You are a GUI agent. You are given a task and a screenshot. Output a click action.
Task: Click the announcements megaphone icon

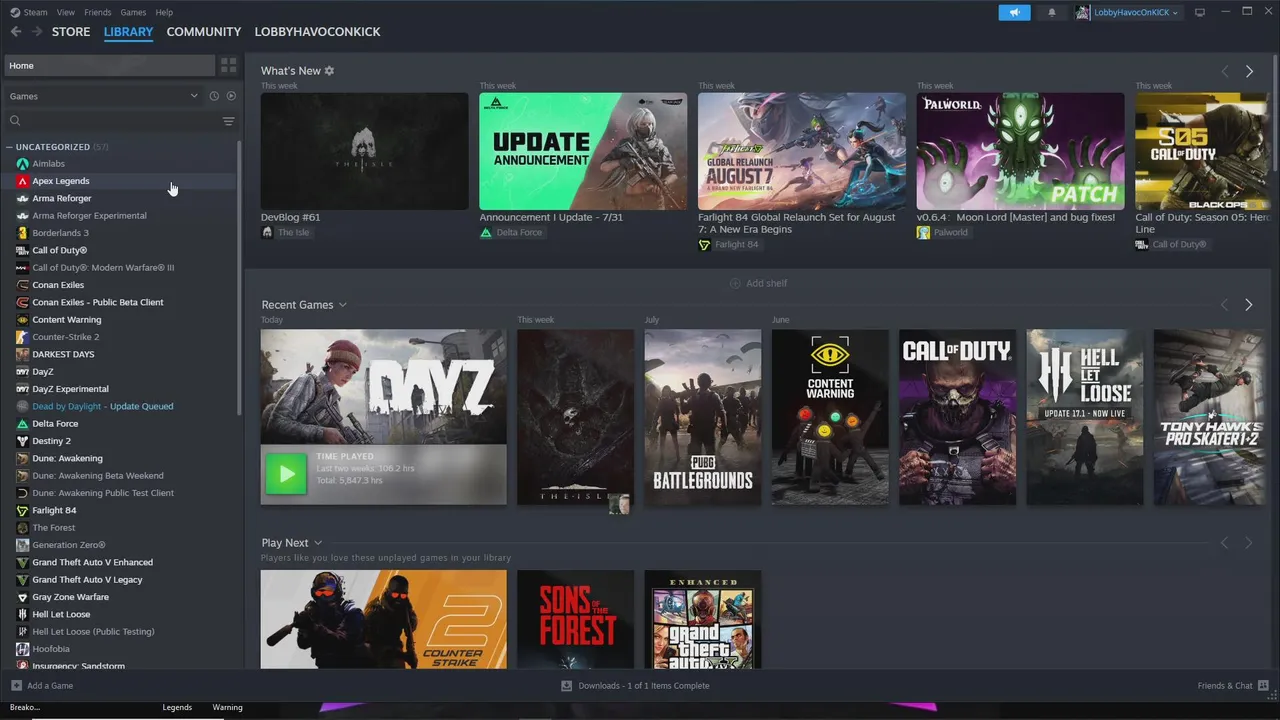[x=1014, y=12]
